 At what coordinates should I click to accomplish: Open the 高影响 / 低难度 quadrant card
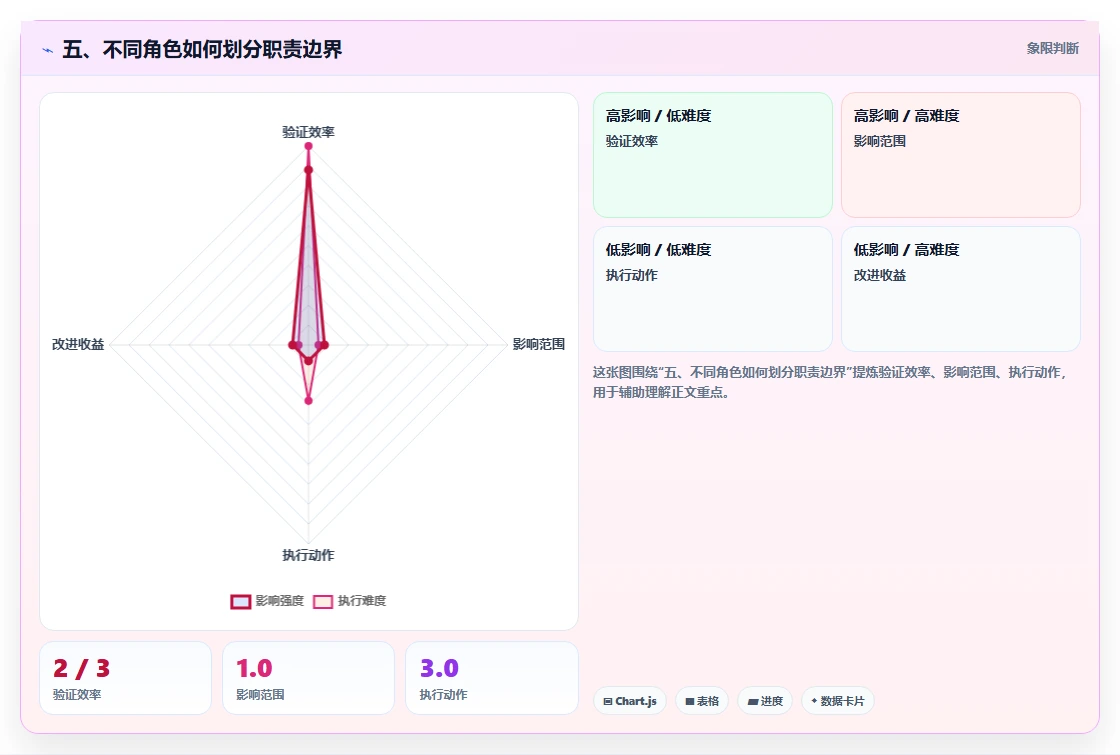(713, 155)
